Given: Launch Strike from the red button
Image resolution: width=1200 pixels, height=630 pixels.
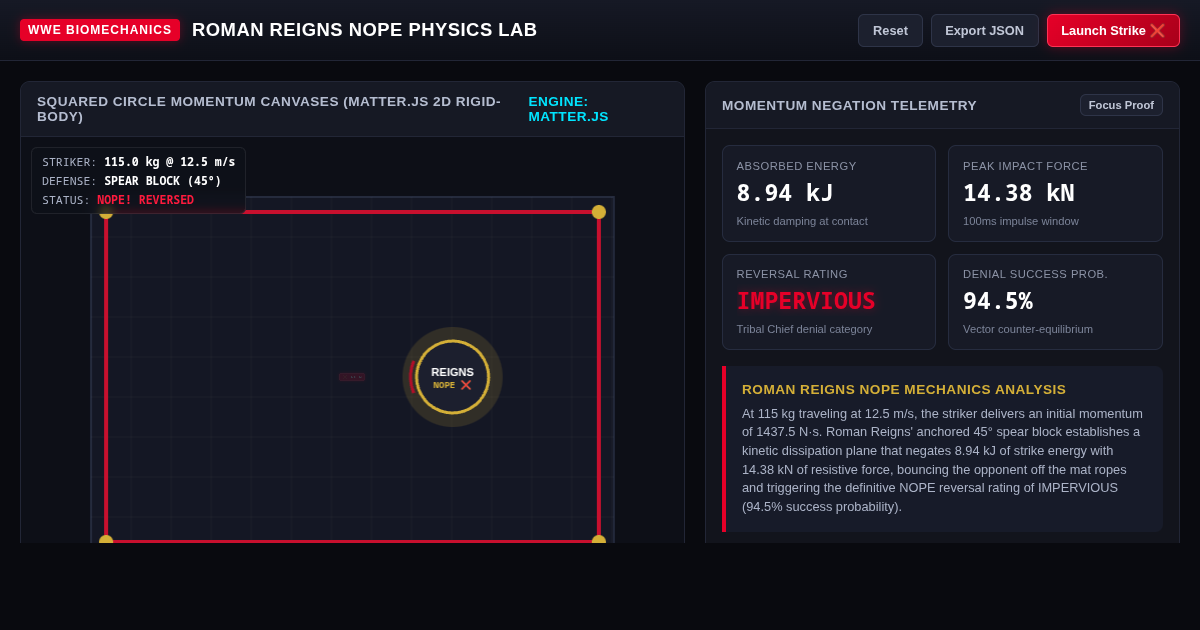Looking at the screenshot, I should pyautogui.click(x=1113, y=30).
